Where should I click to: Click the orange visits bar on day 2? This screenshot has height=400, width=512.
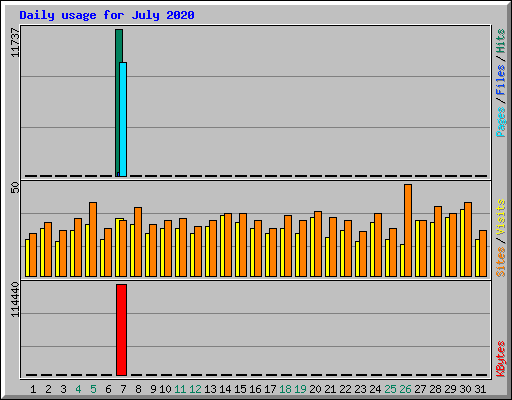pyautogui.click(x=48, y=249)
